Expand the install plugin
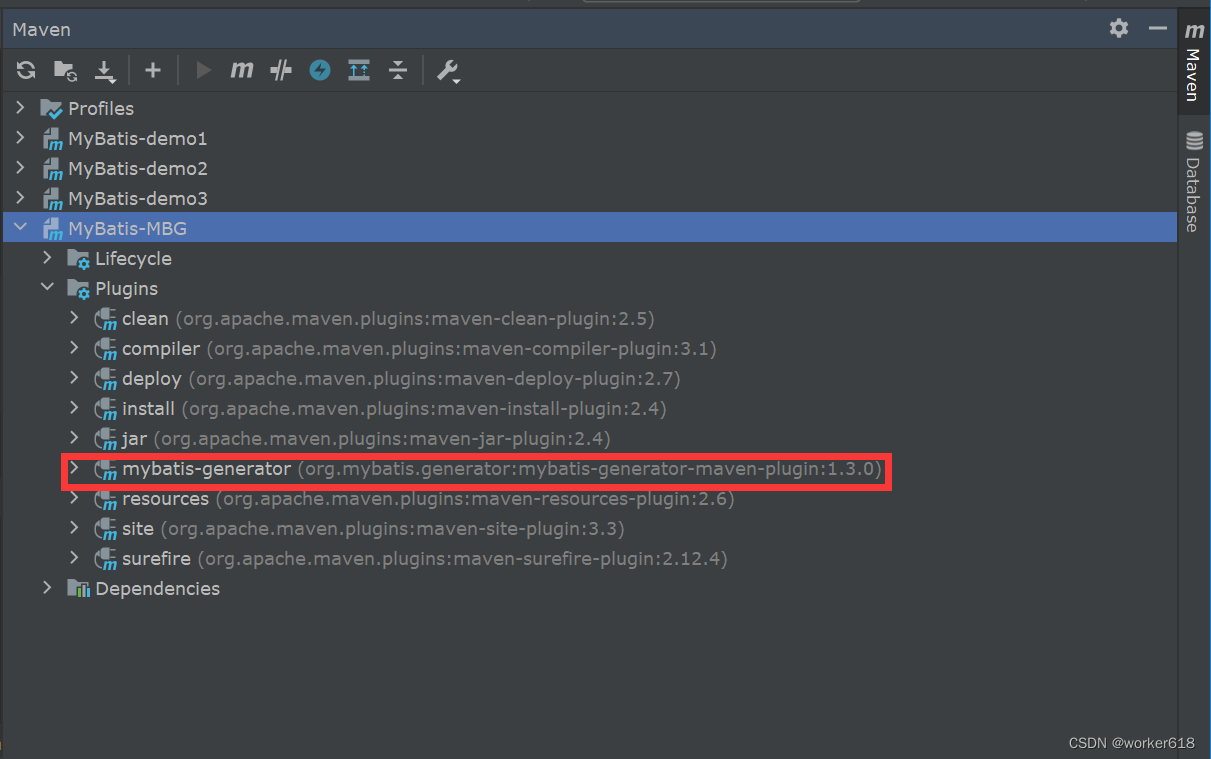Viewport: 1211px width, 759px height. point(74,408)
